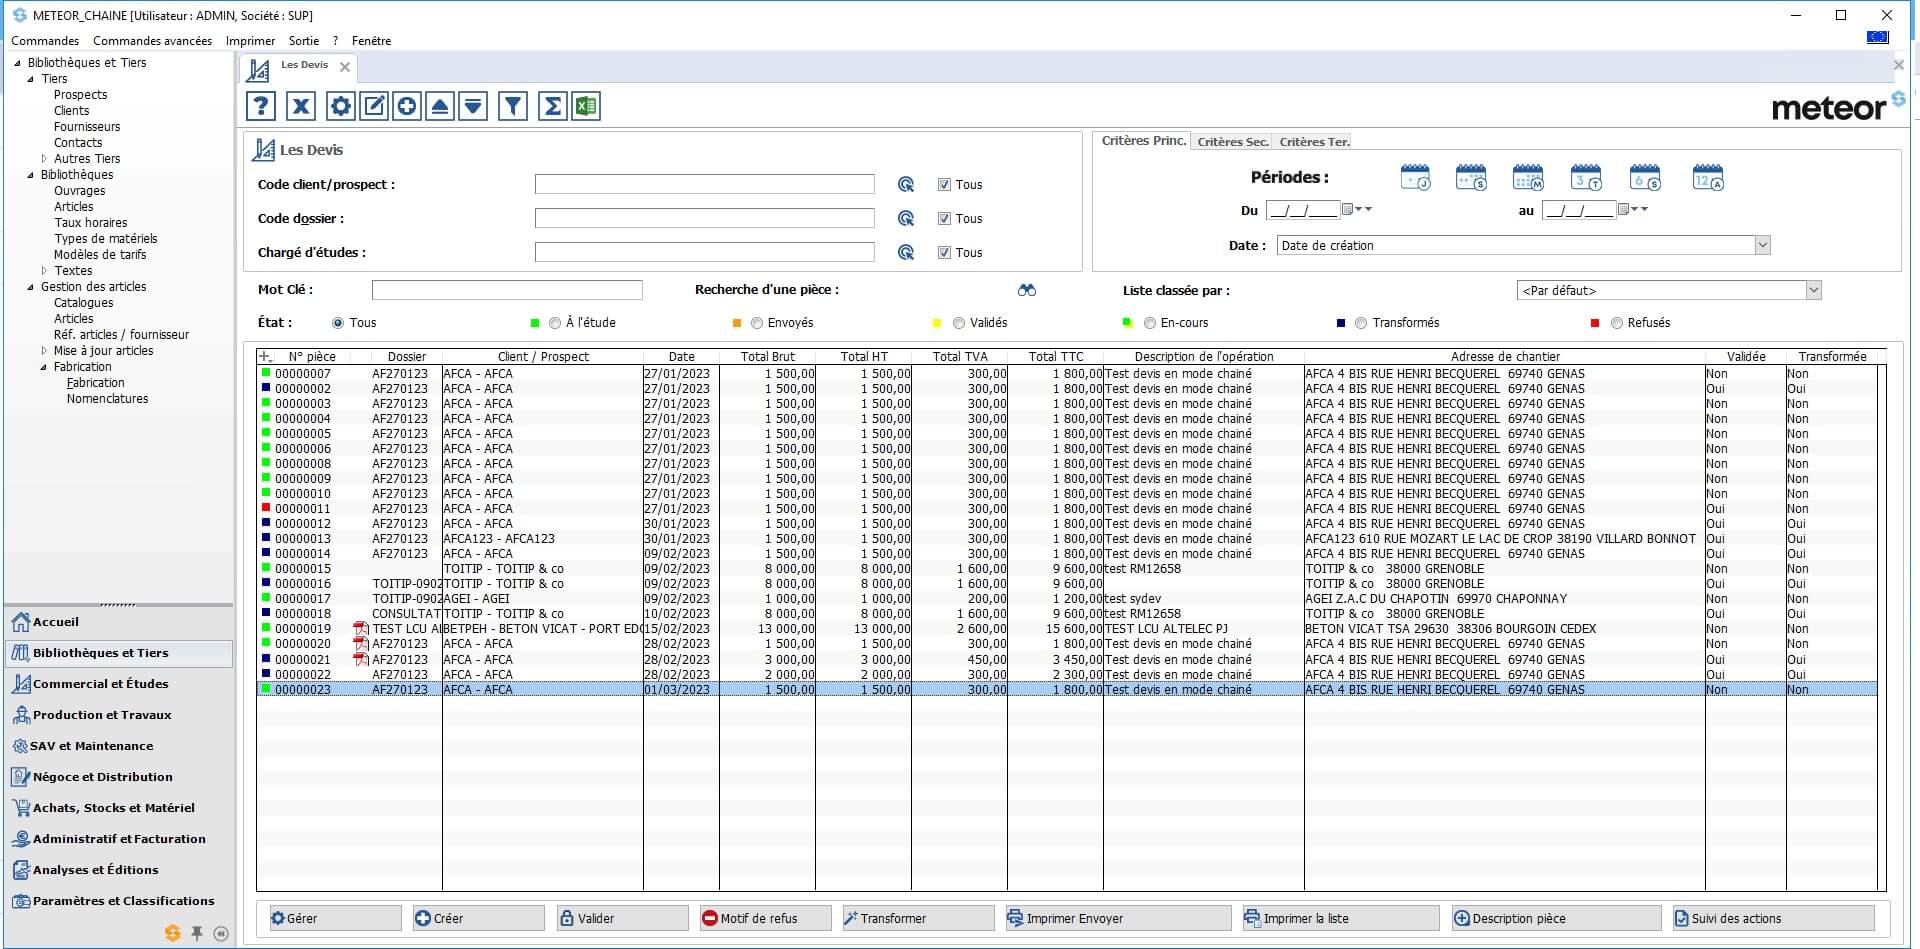This screenshot has height=949, width=1920.
Task: Toggle Tous checkbox for Code client/prospect
Action: click(x=944, y=185)
